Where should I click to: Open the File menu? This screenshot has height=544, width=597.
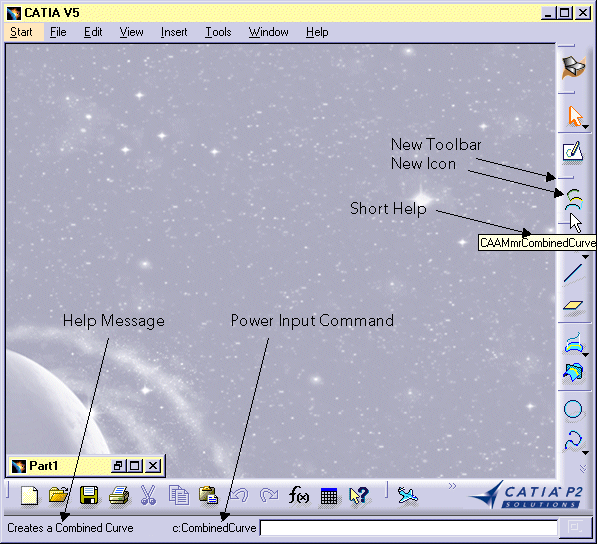[58, 32]
